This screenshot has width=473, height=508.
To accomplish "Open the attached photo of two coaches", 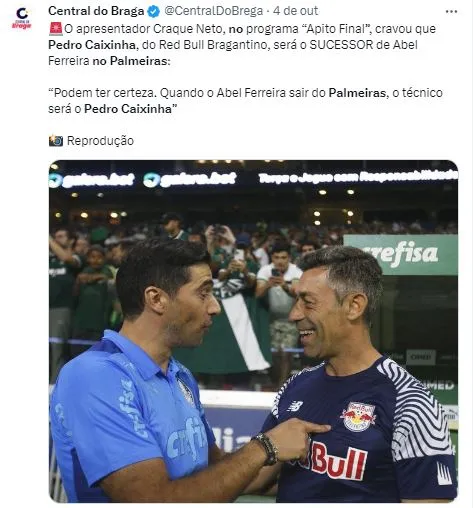I will (253, 331).
